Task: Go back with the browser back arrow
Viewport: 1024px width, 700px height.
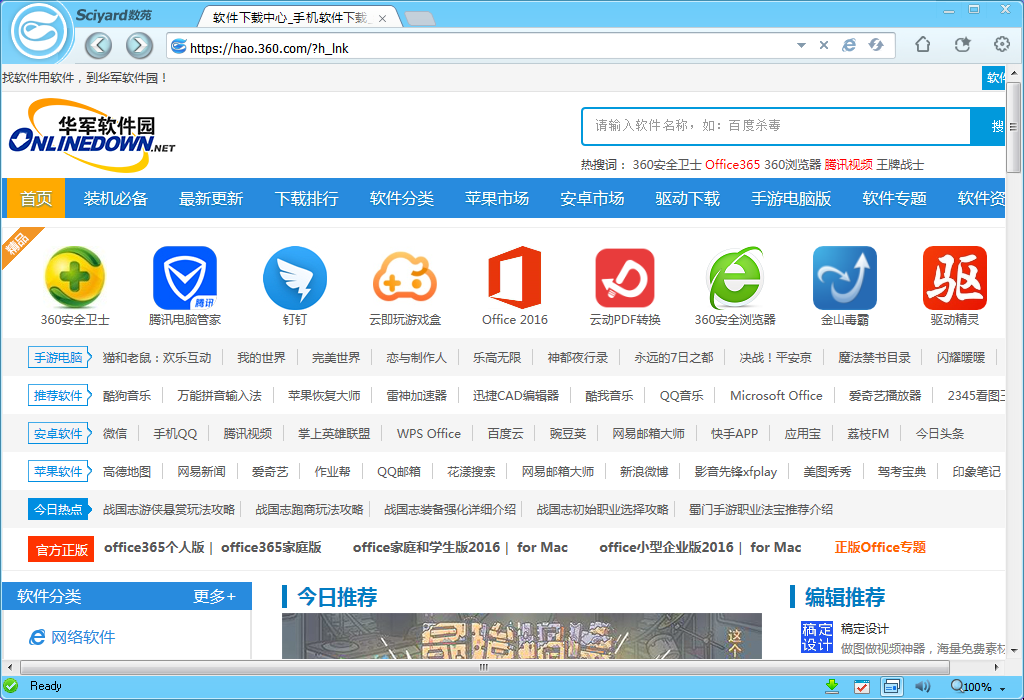Action: click(x=99, y=46)
